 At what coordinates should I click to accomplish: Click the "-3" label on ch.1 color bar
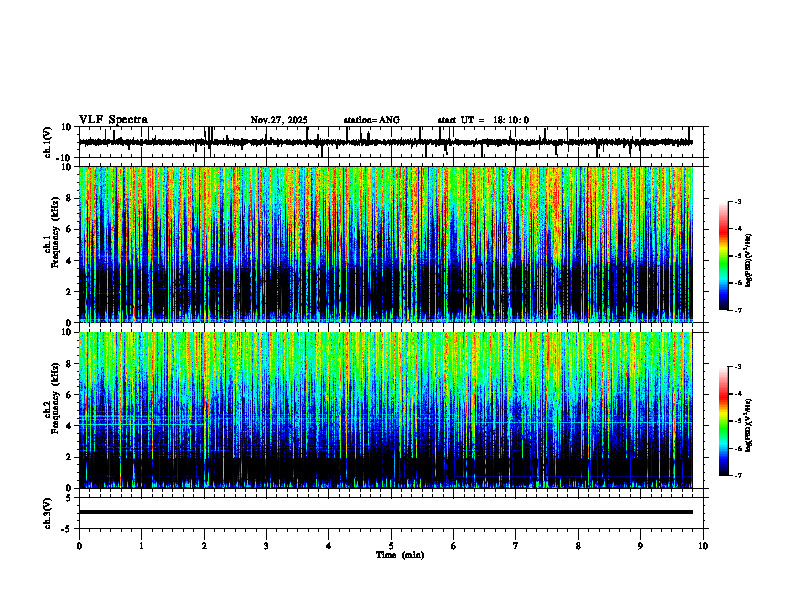[738, 201]
